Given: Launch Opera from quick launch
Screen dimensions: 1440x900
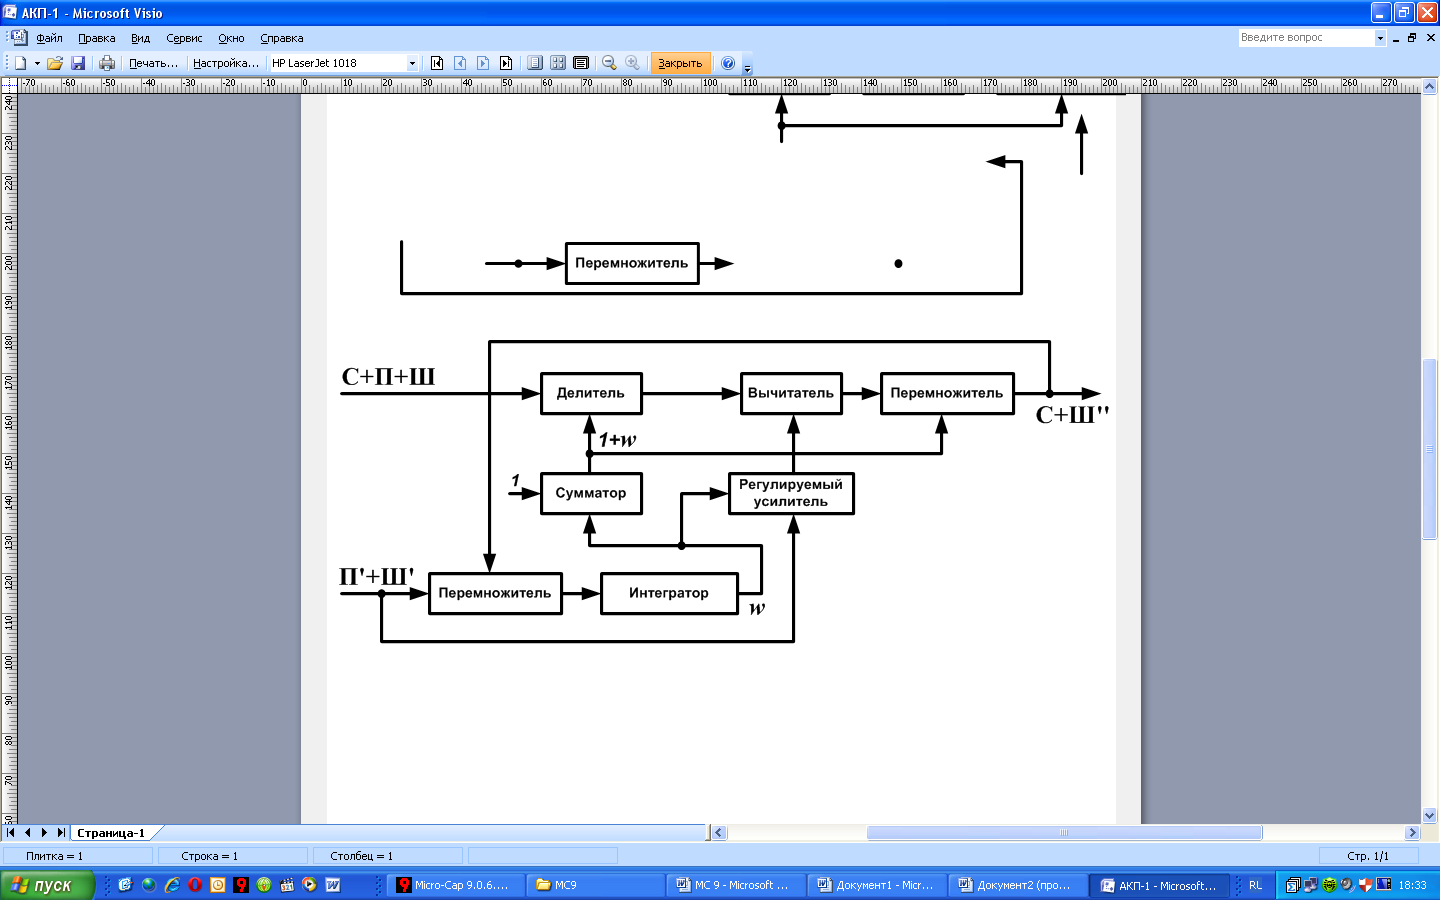Looking at the screenshot, I should pyautogui.click(x=195, y=885).
